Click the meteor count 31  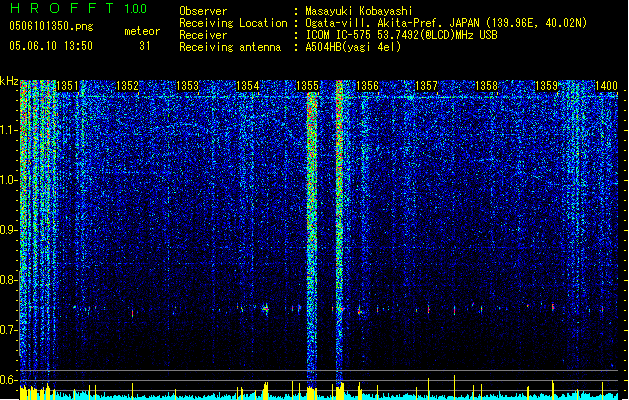145,46
